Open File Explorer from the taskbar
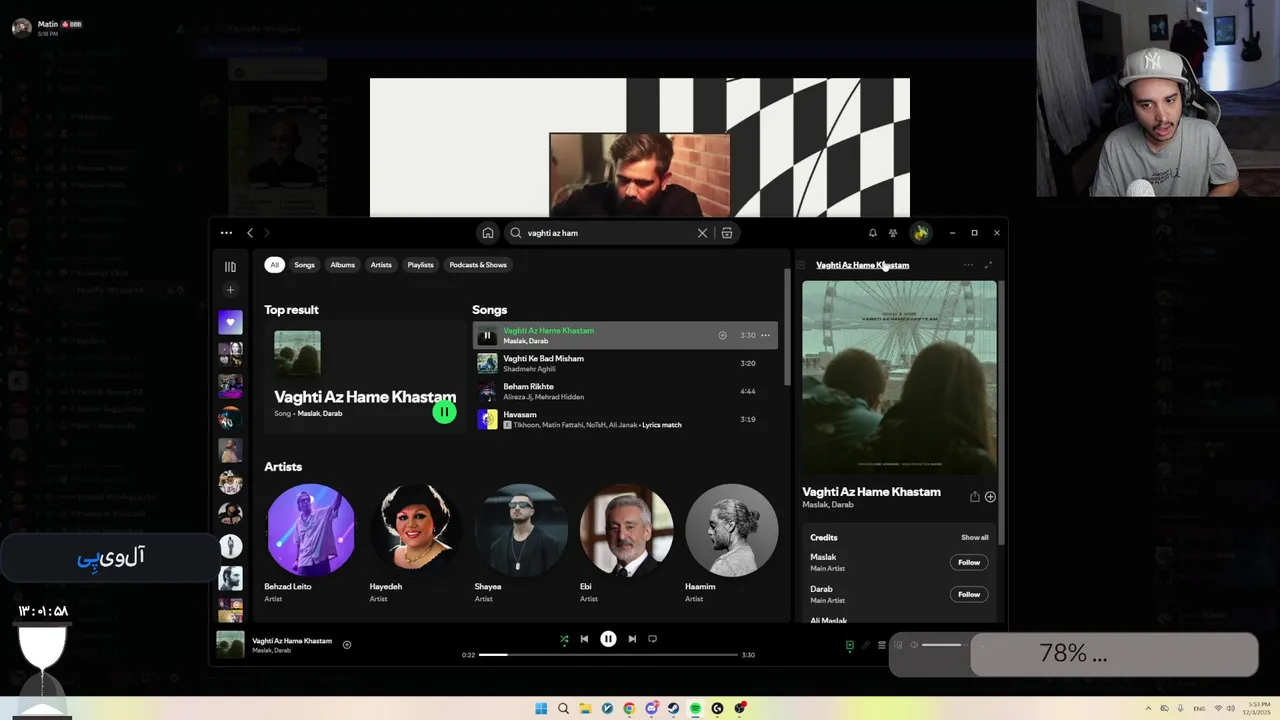The height and width of the screenshot is (720, 1280). pyautogui.click(x=585, y=709)
